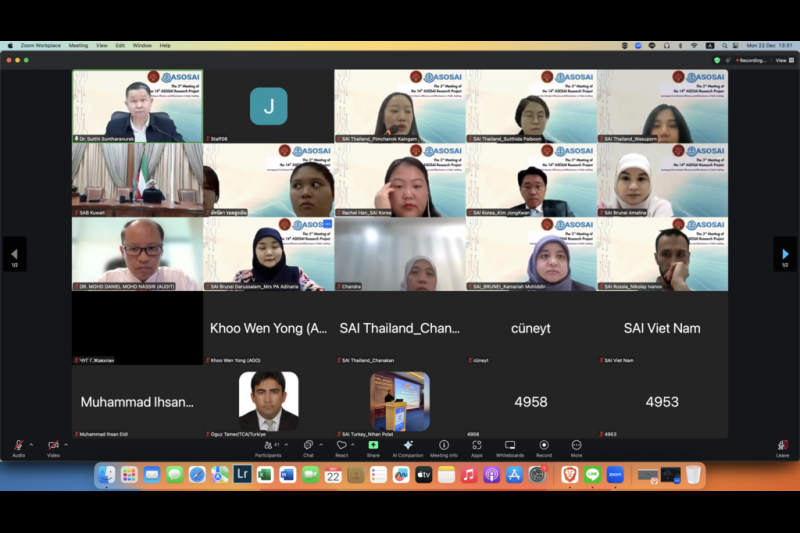
Task: Open the Apps panel
Action: point(477,446)
